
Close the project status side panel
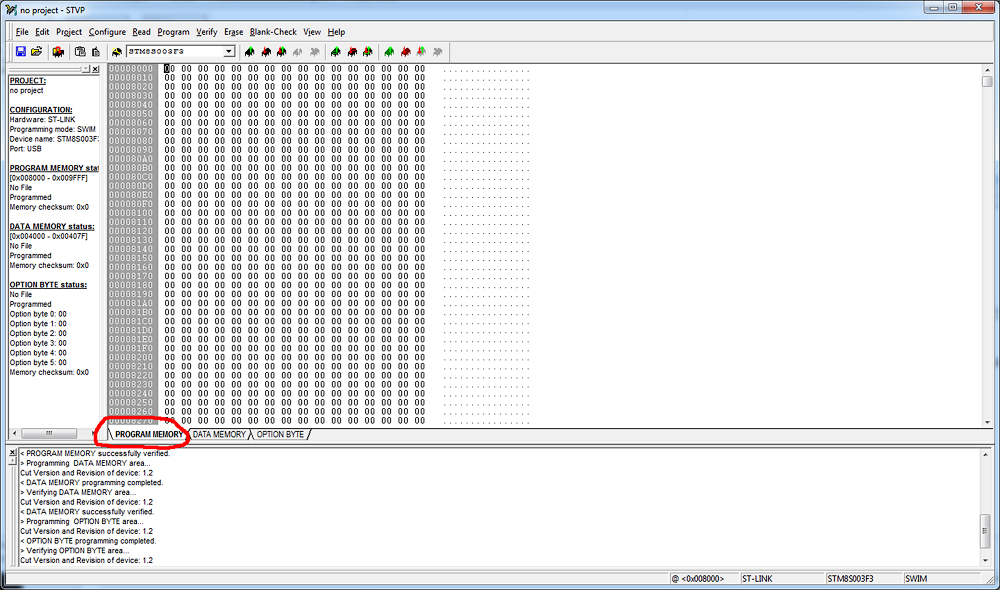(x=95, y=69)
